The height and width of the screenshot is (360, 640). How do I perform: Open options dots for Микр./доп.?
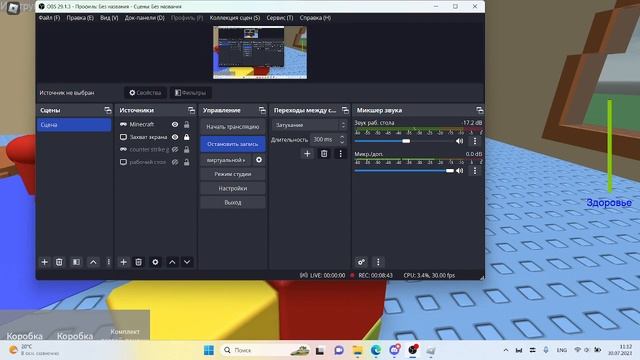(475, 171)
